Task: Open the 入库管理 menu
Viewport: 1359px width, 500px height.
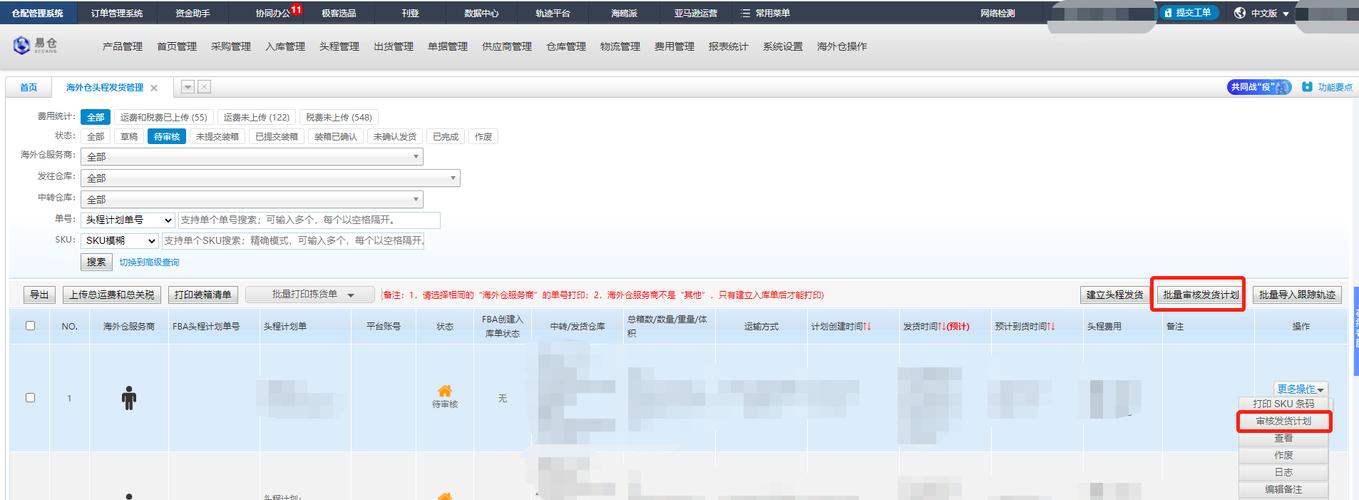Action: [285, 47]
